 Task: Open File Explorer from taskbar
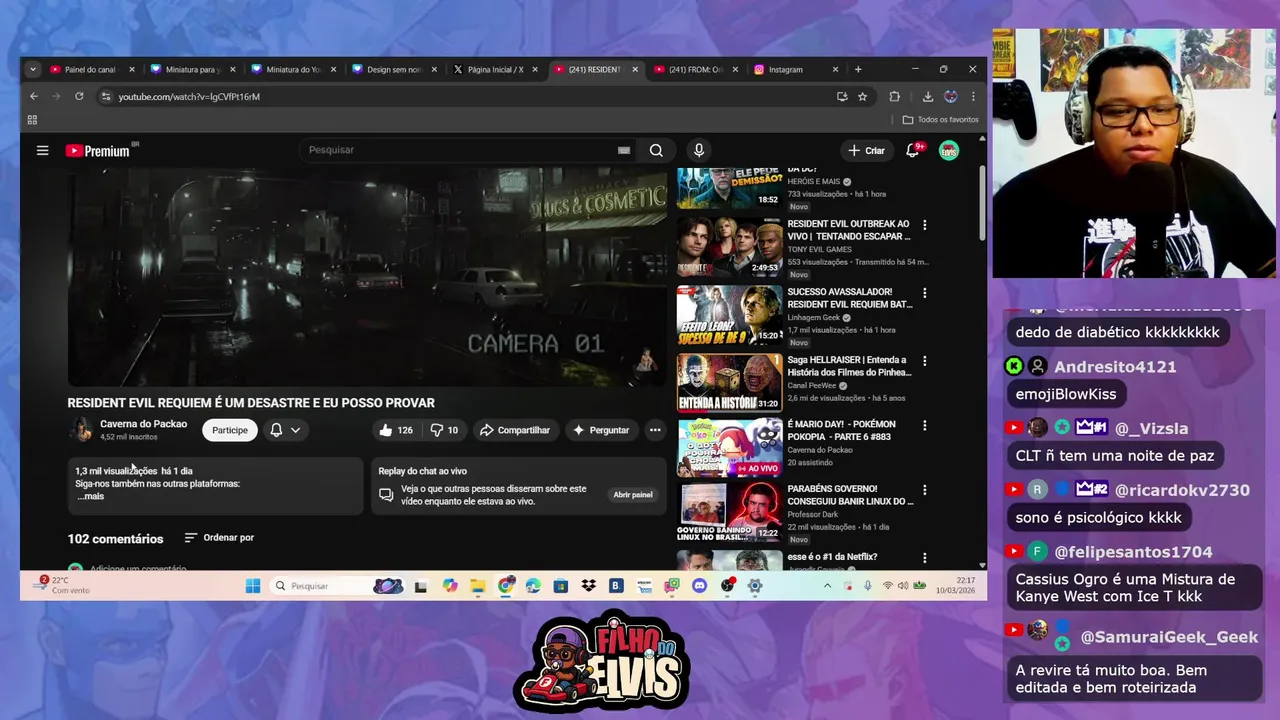pyautogui.click(x=478, y=586)
